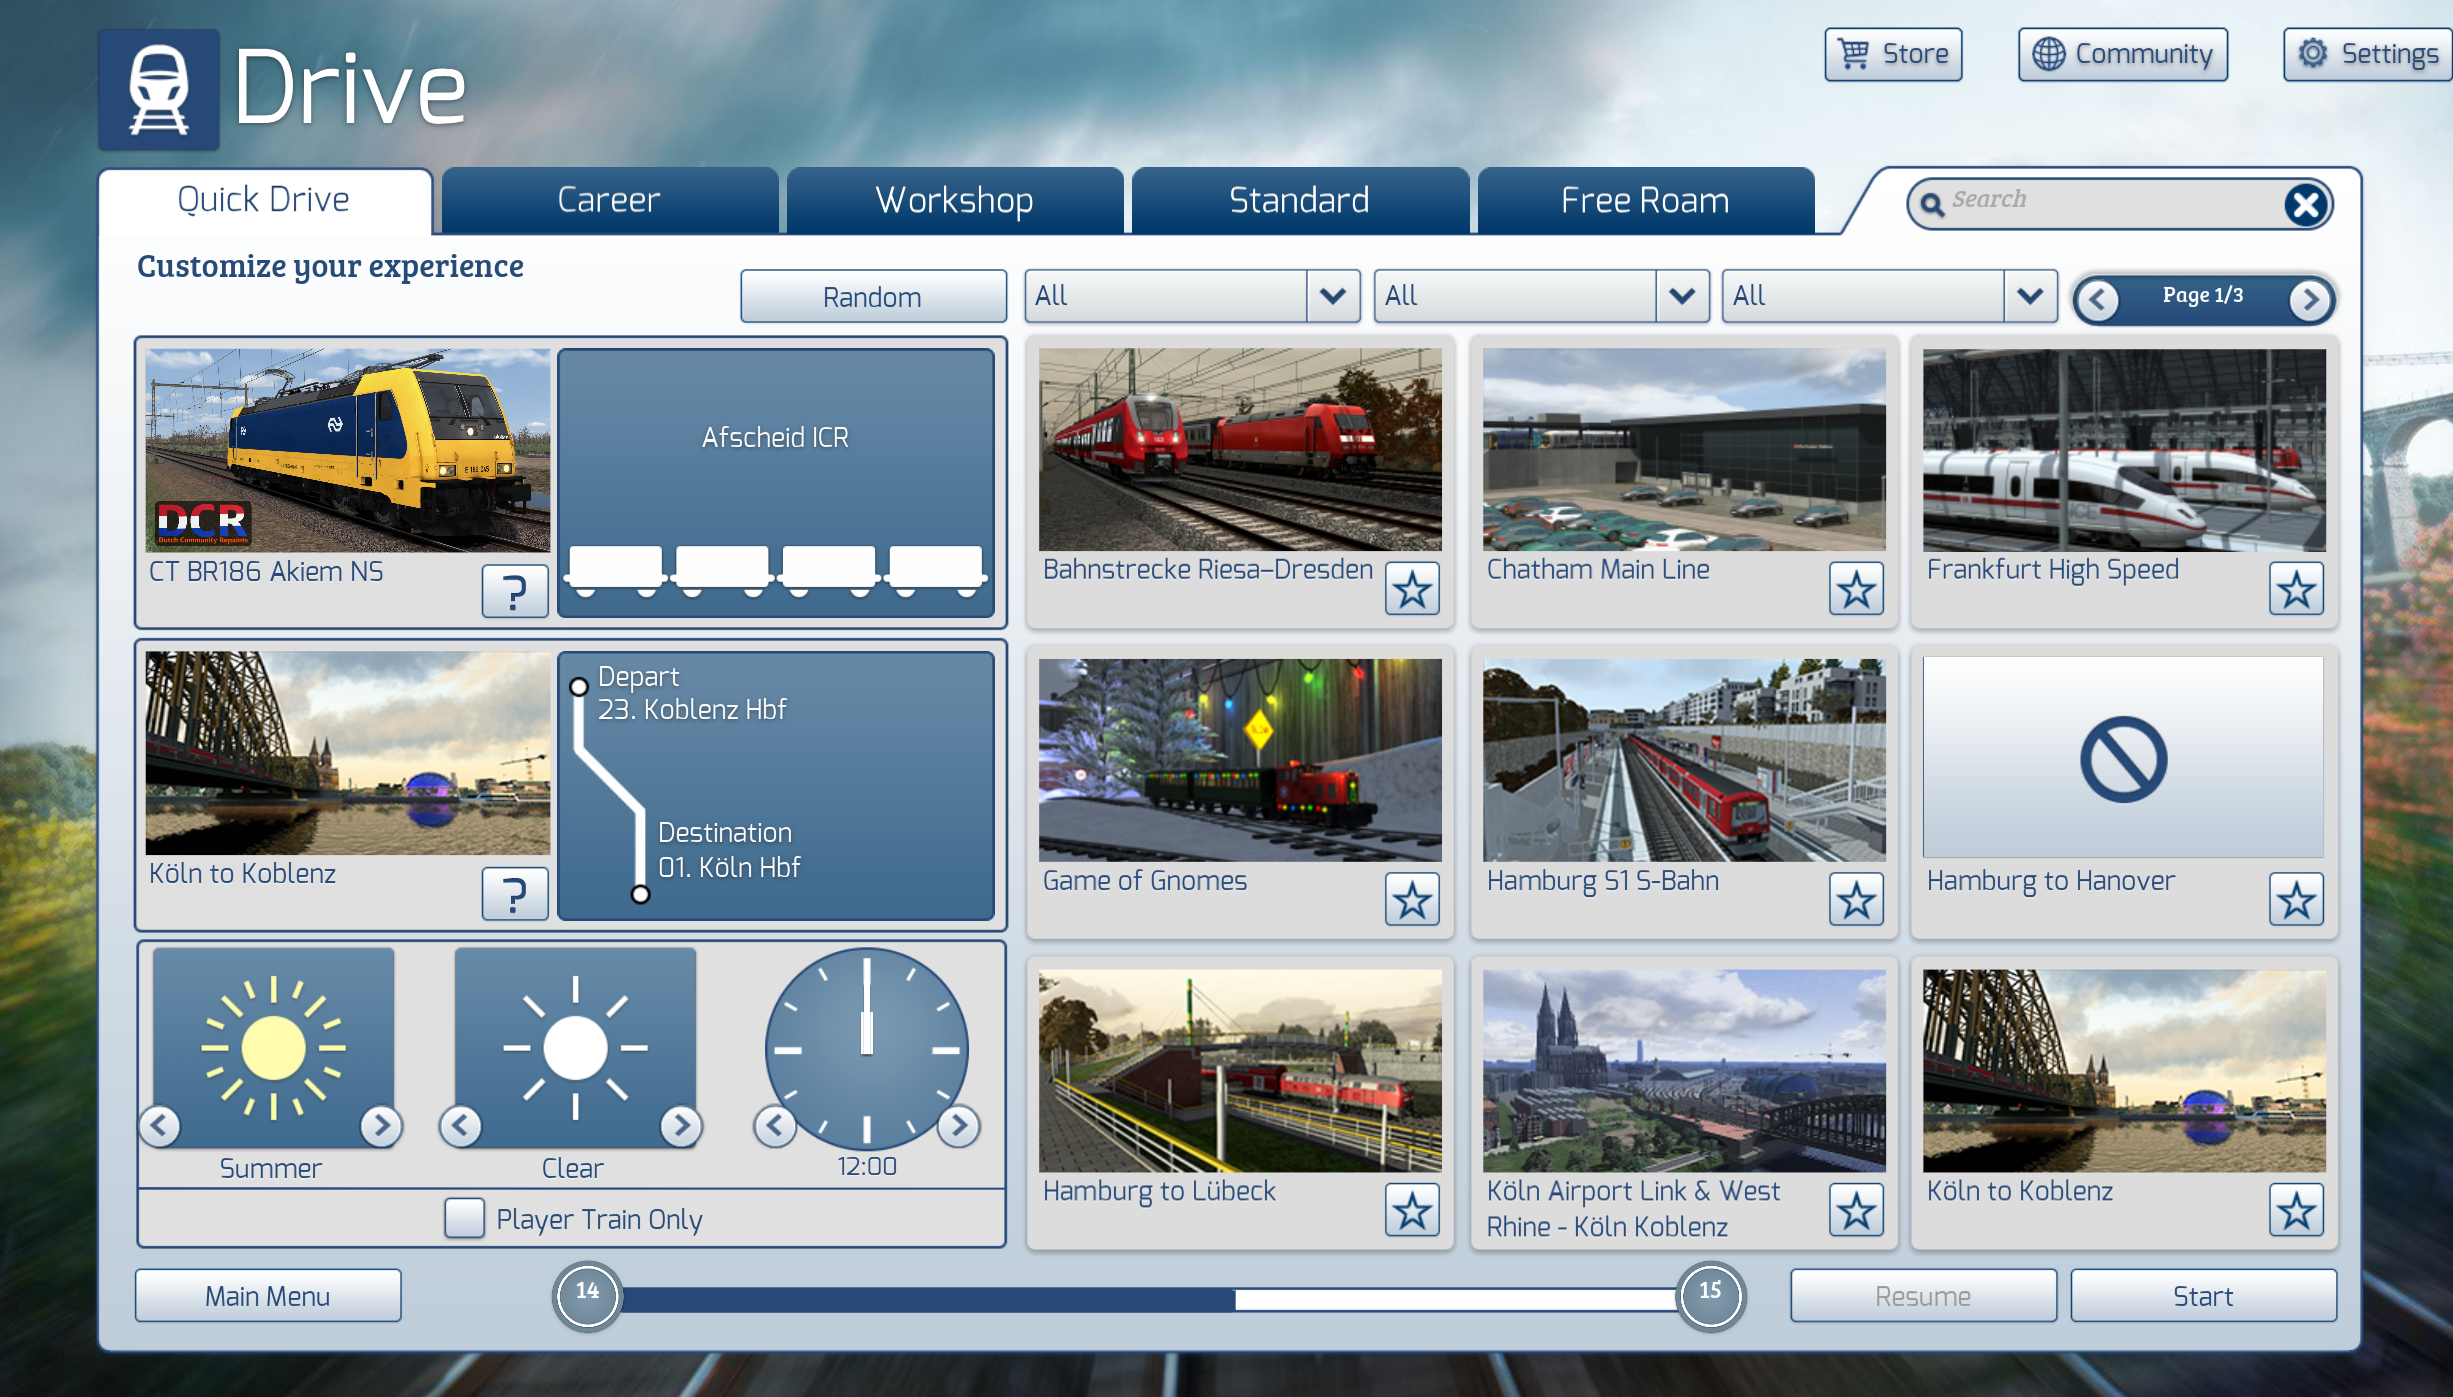Go to next route page arrow
Image resolution: width=2453 pixels, height=1397 pixels.
click(x=2310, y=299)
